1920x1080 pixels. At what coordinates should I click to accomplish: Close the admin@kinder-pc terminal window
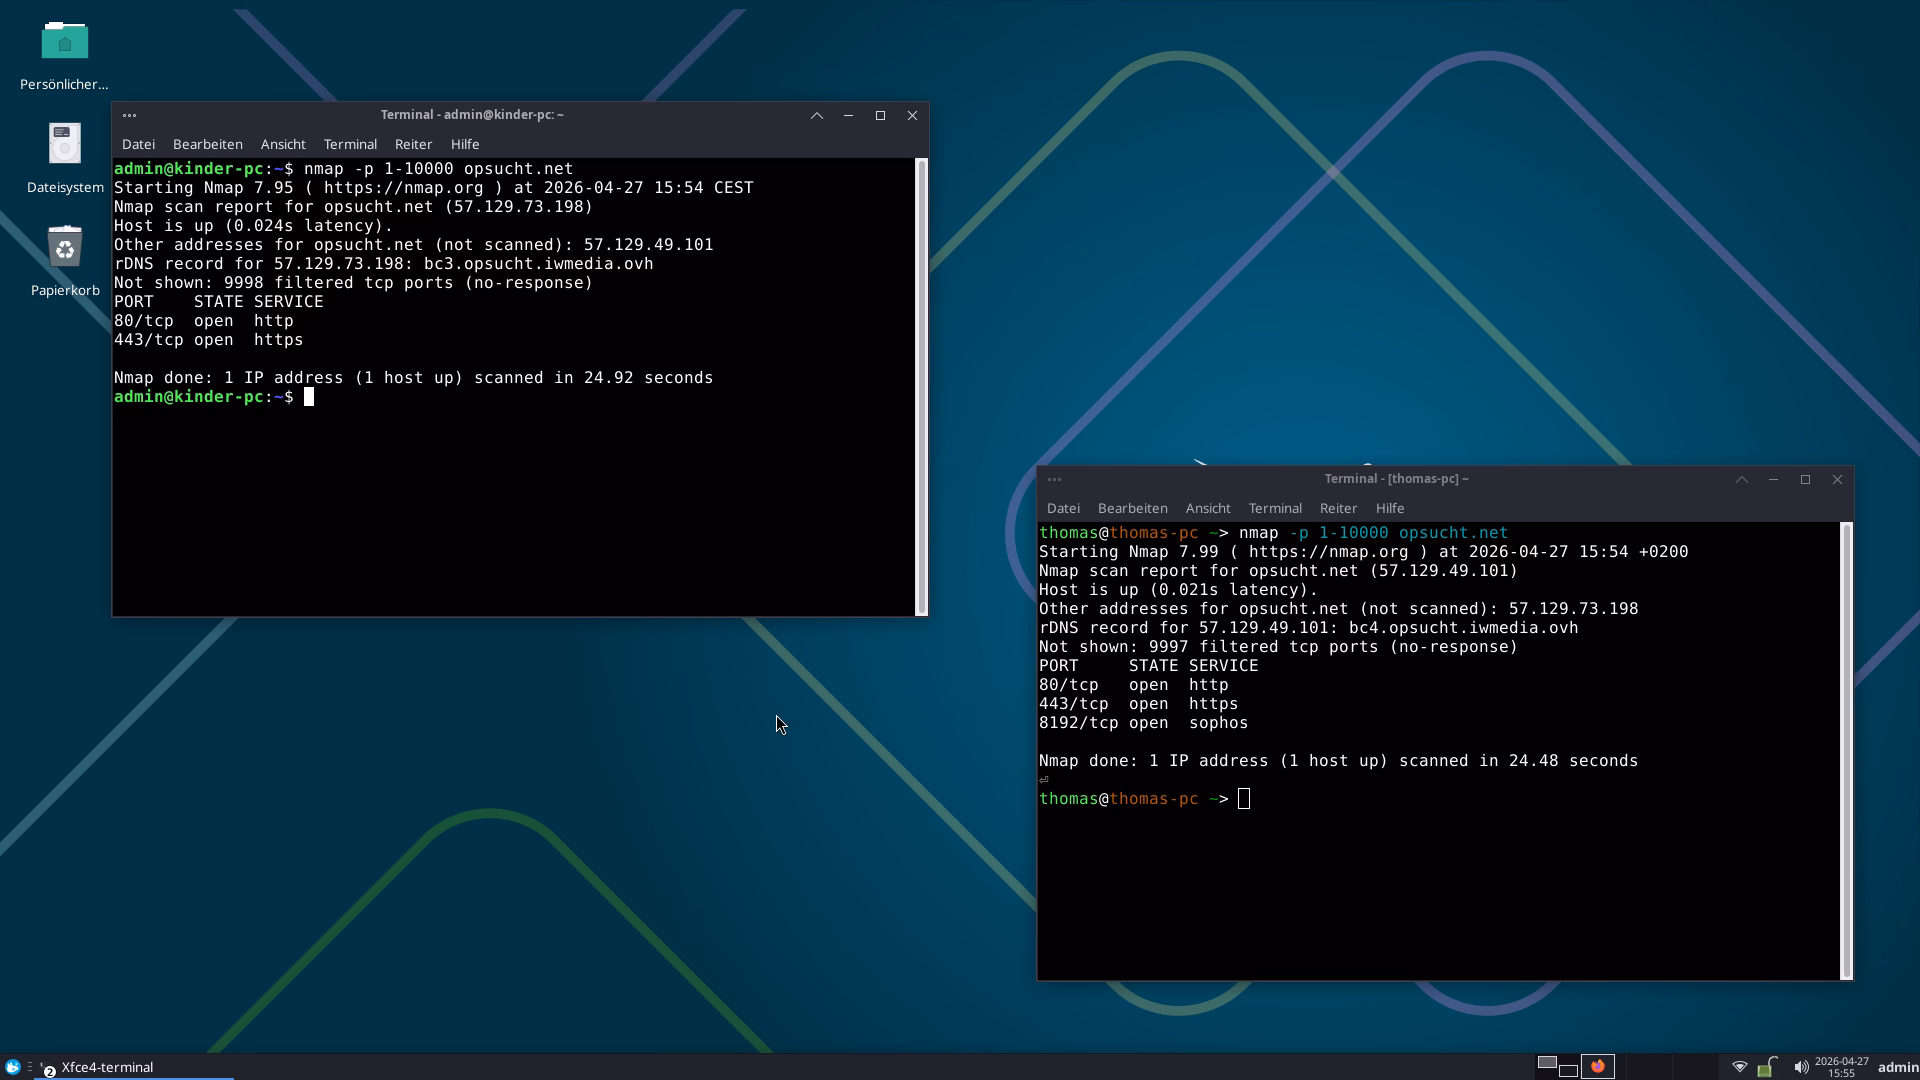click(912, 115)
